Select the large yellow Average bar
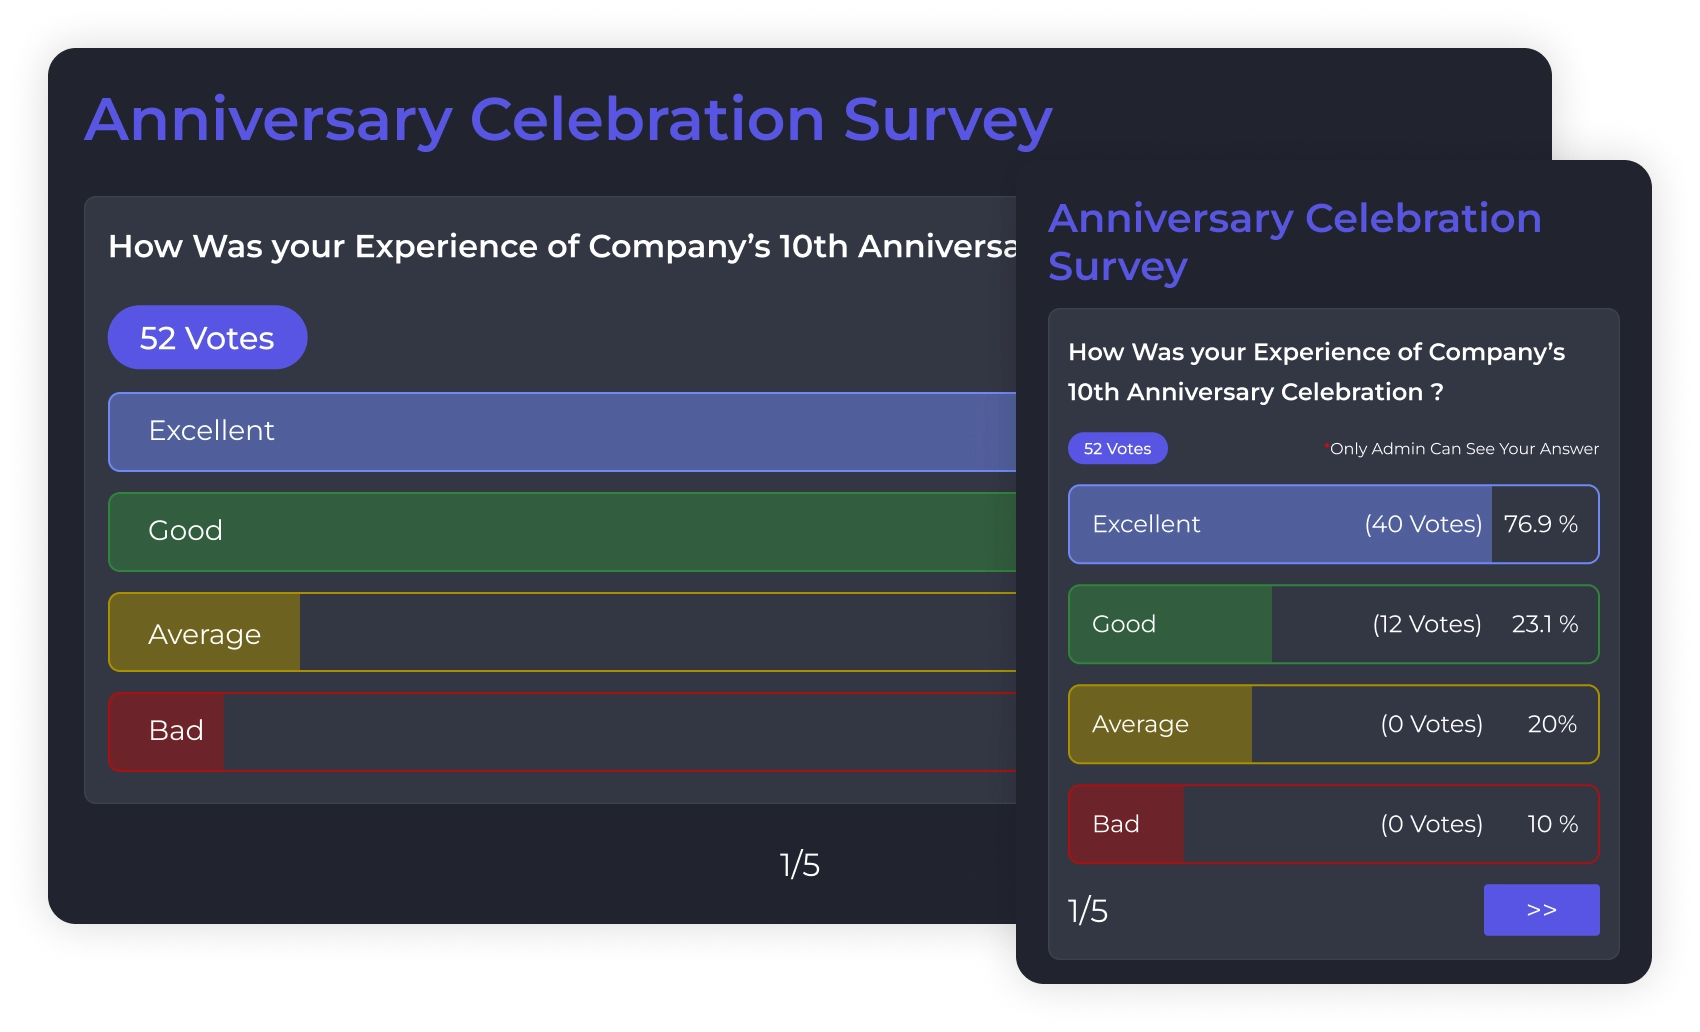The image size is (1700, 1032). pos(560,633)
